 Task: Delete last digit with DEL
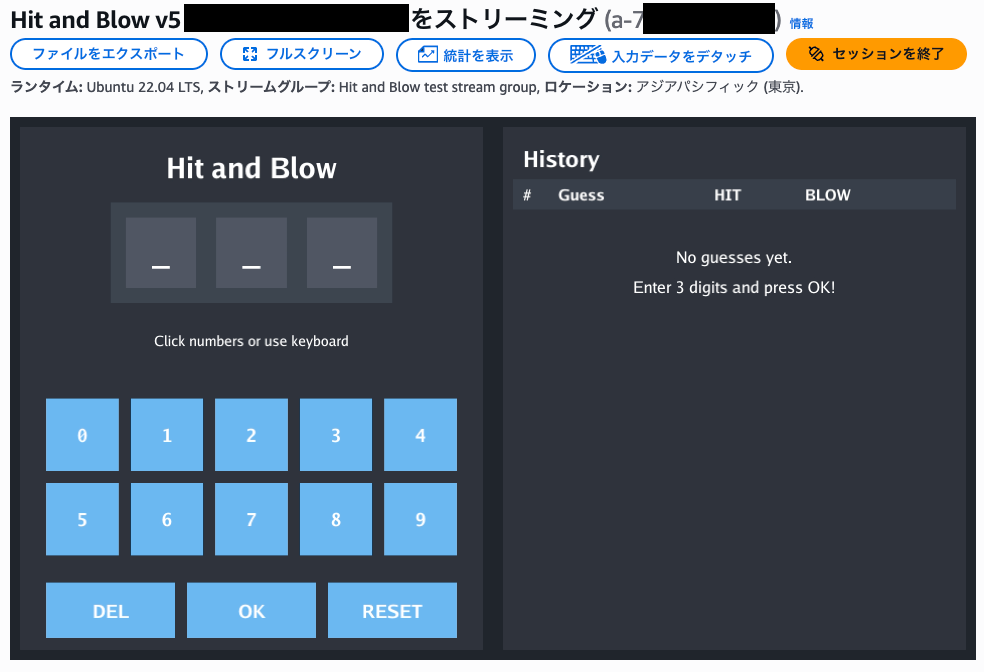point(110,610)
